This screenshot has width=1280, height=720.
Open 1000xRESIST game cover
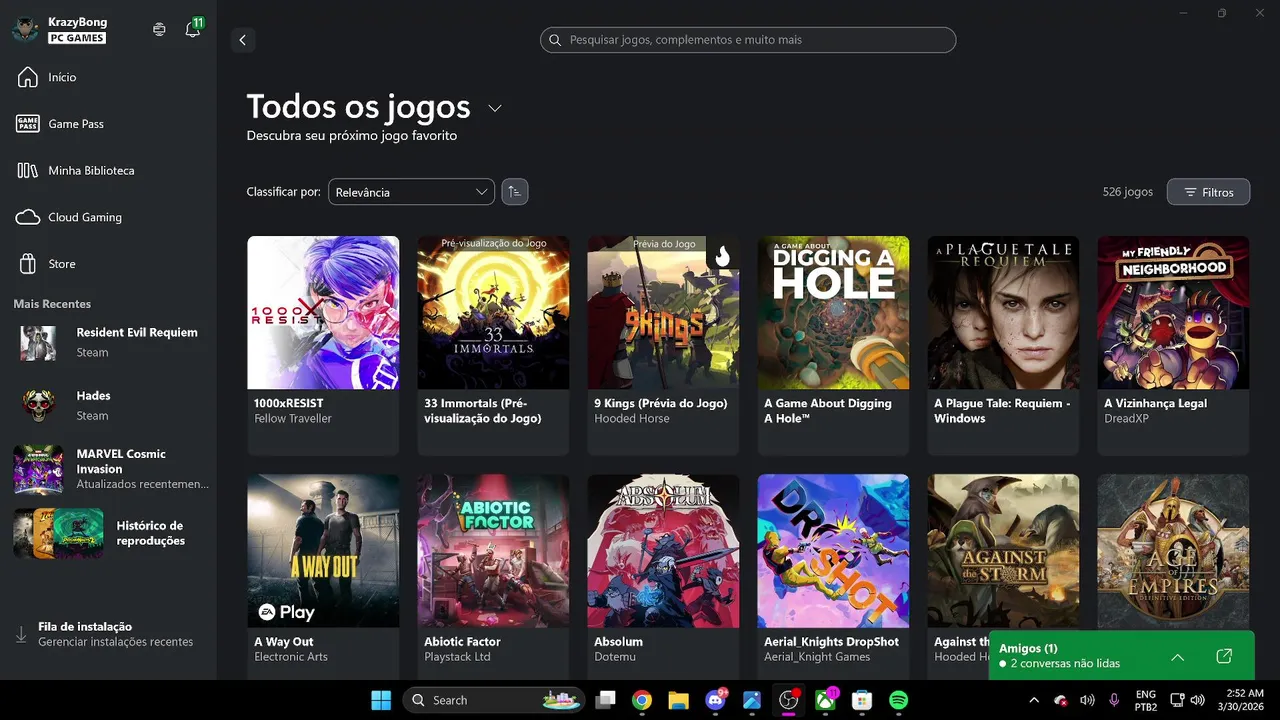[323, 312]
